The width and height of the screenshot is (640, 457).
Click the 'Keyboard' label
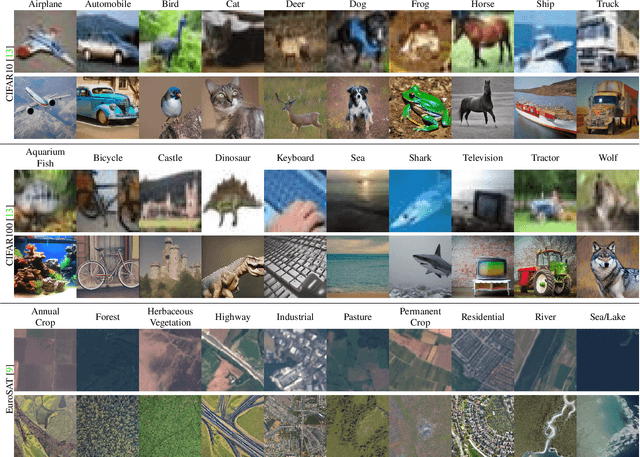coord(295,158)
